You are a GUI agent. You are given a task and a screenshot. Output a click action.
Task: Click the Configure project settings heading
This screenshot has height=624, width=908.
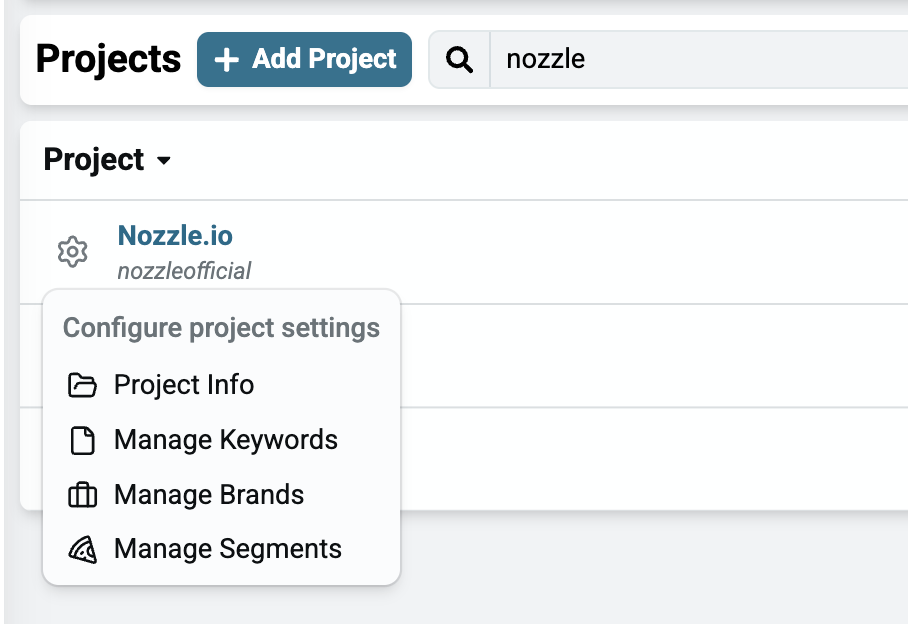coord(221,328)
